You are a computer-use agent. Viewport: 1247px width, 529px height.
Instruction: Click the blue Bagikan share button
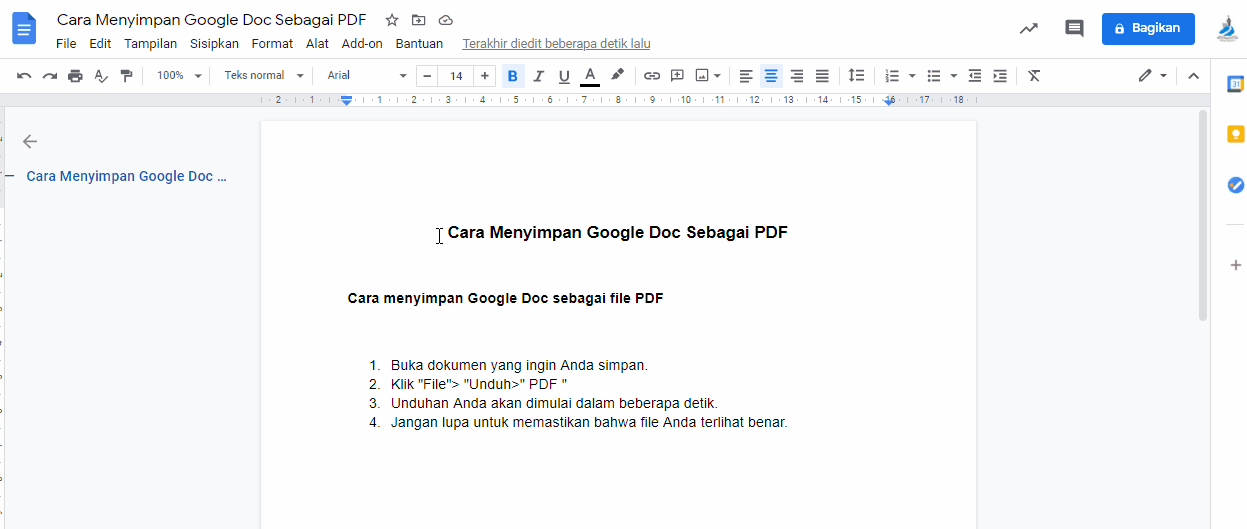click(1148, 29)
